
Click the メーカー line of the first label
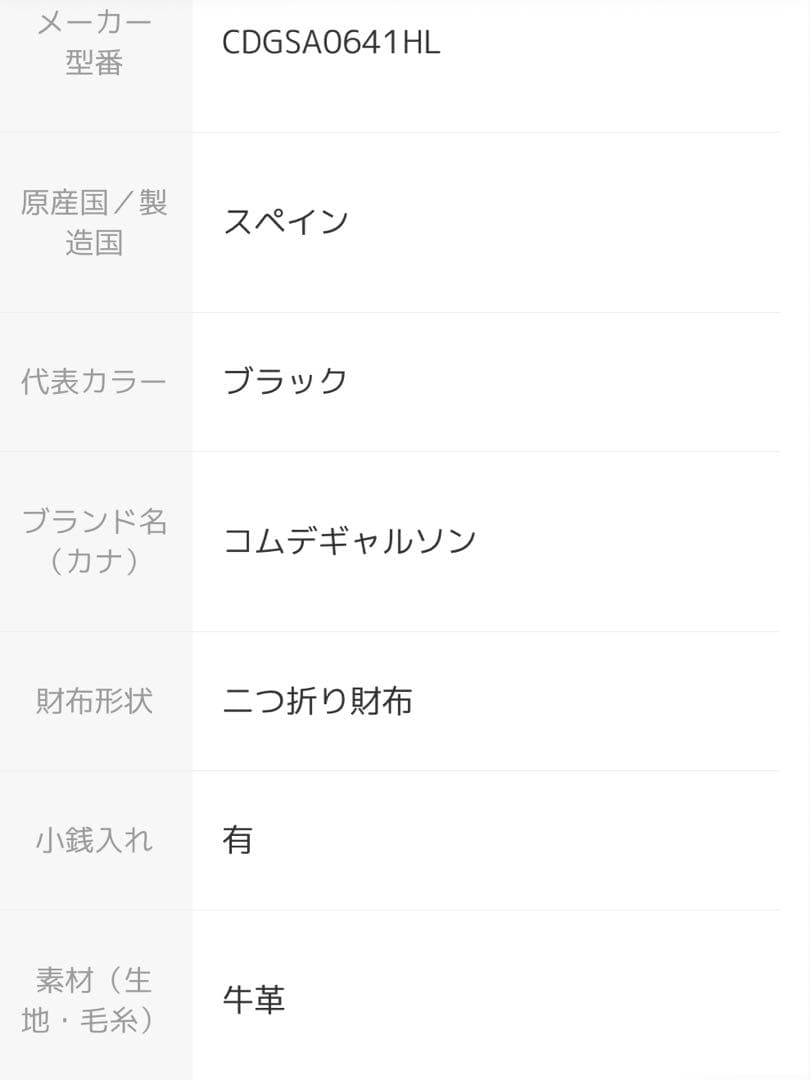[94, 23]
